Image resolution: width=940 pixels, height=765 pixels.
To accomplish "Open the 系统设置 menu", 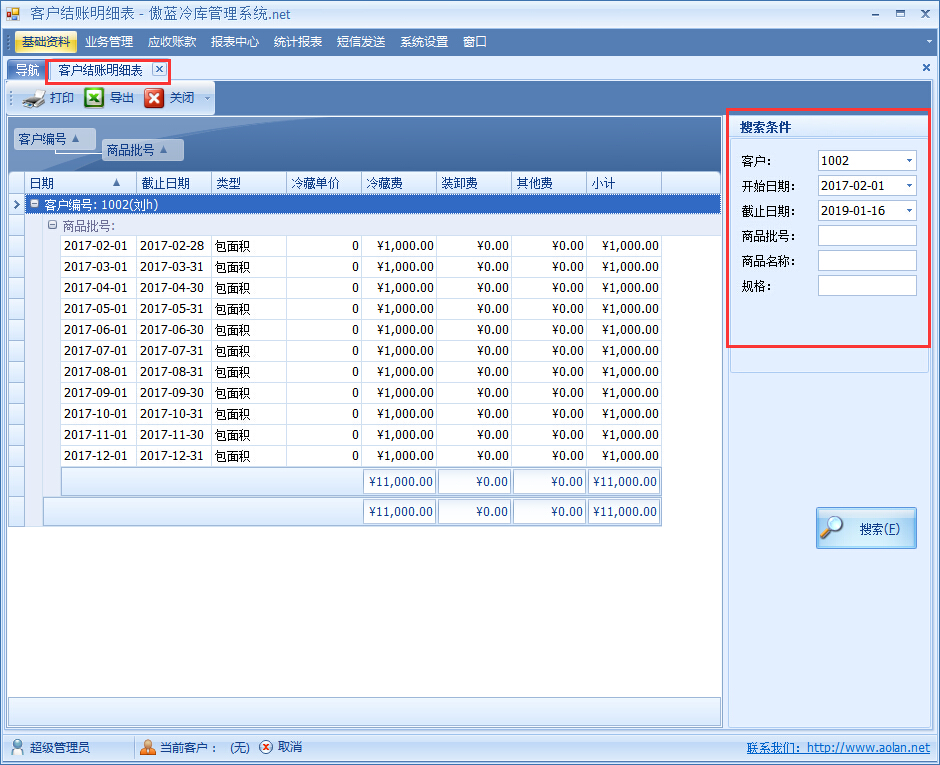I will (424, 42).
